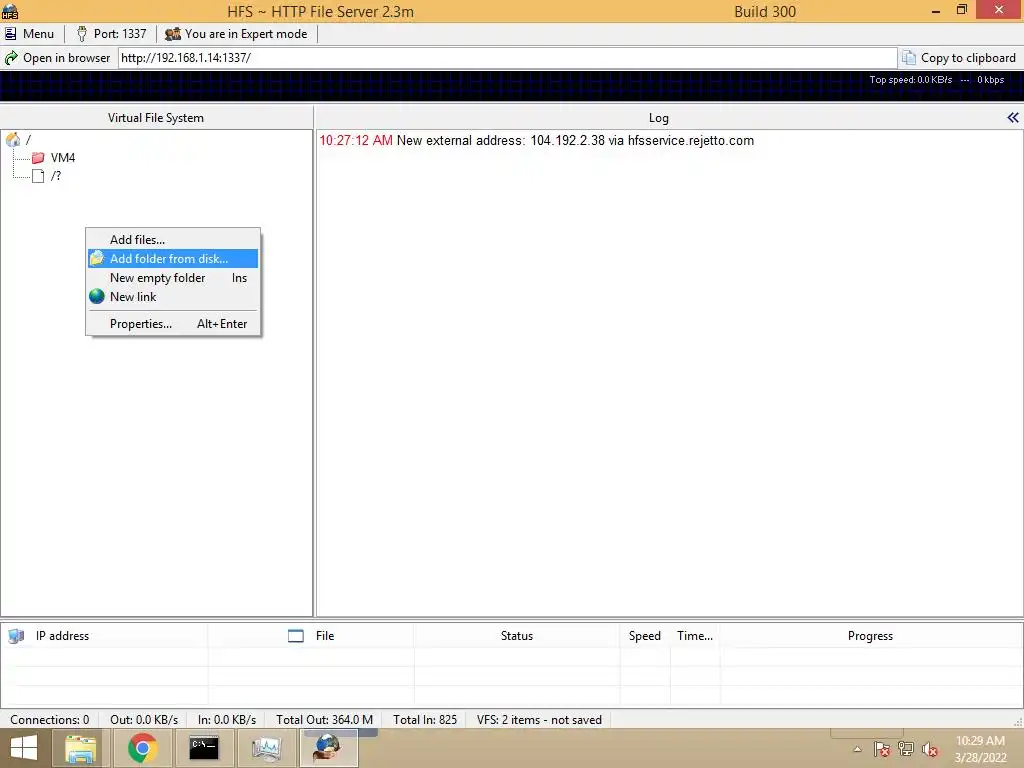
Task: Show hidden tray icons arrow
Action: point(857,749)
